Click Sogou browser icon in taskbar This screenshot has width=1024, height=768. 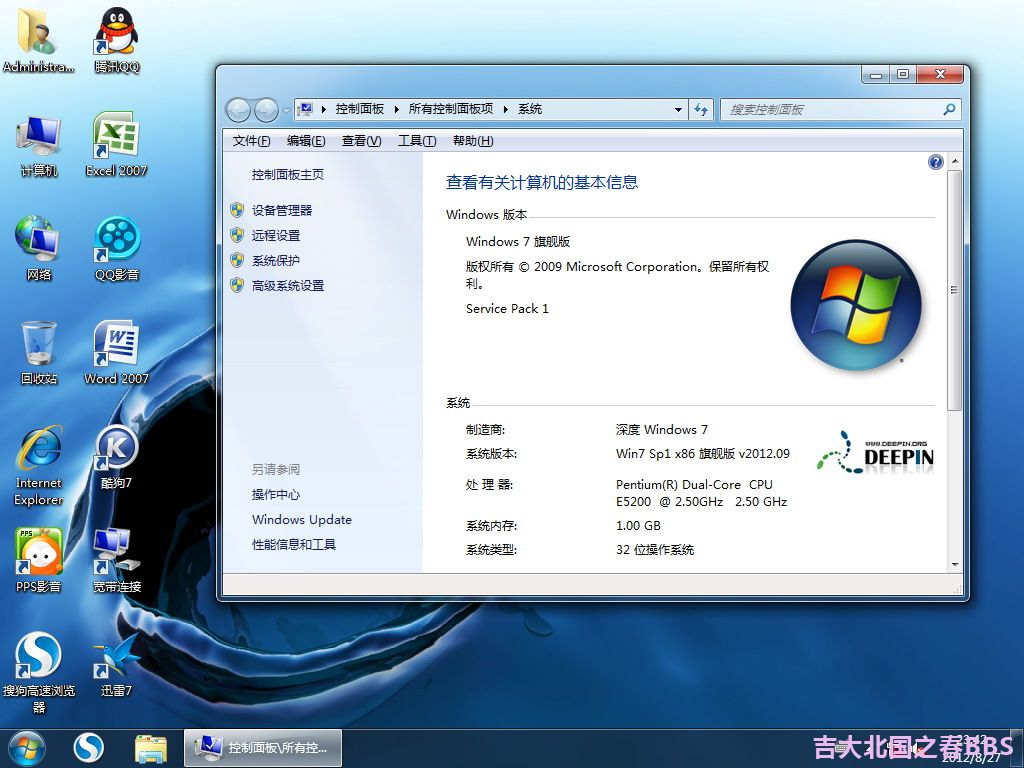(88, 748)
